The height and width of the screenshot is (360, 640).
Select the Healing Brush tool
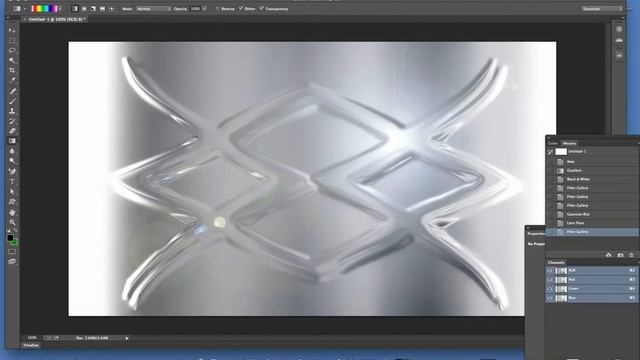pos(12,91)
